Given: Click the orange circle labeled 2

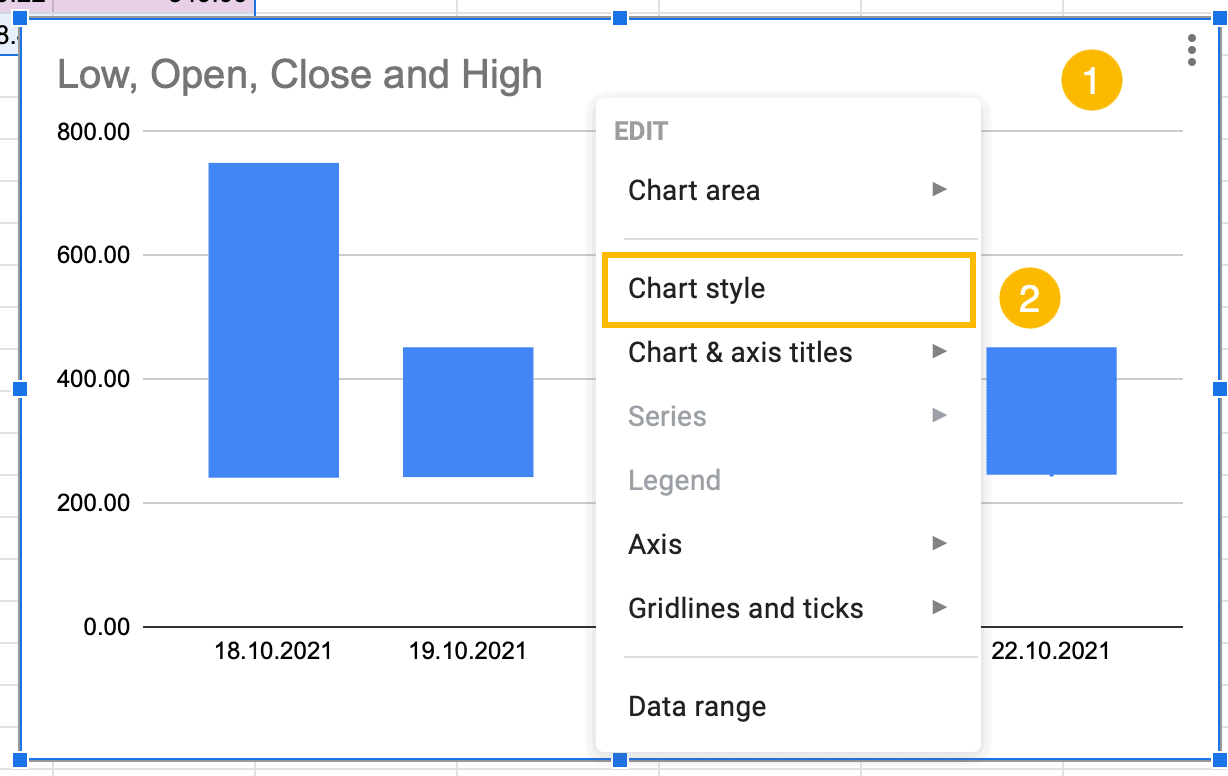Looking at the screenshot, I should [1030, 297].
